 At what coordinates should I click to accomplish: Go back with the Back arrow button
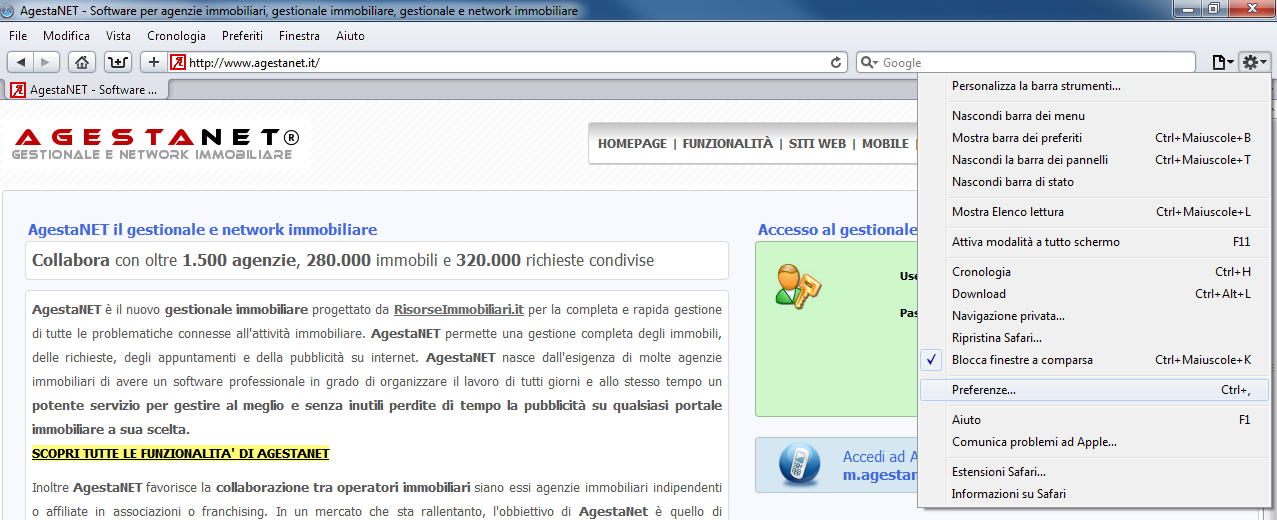coord(22,62)
